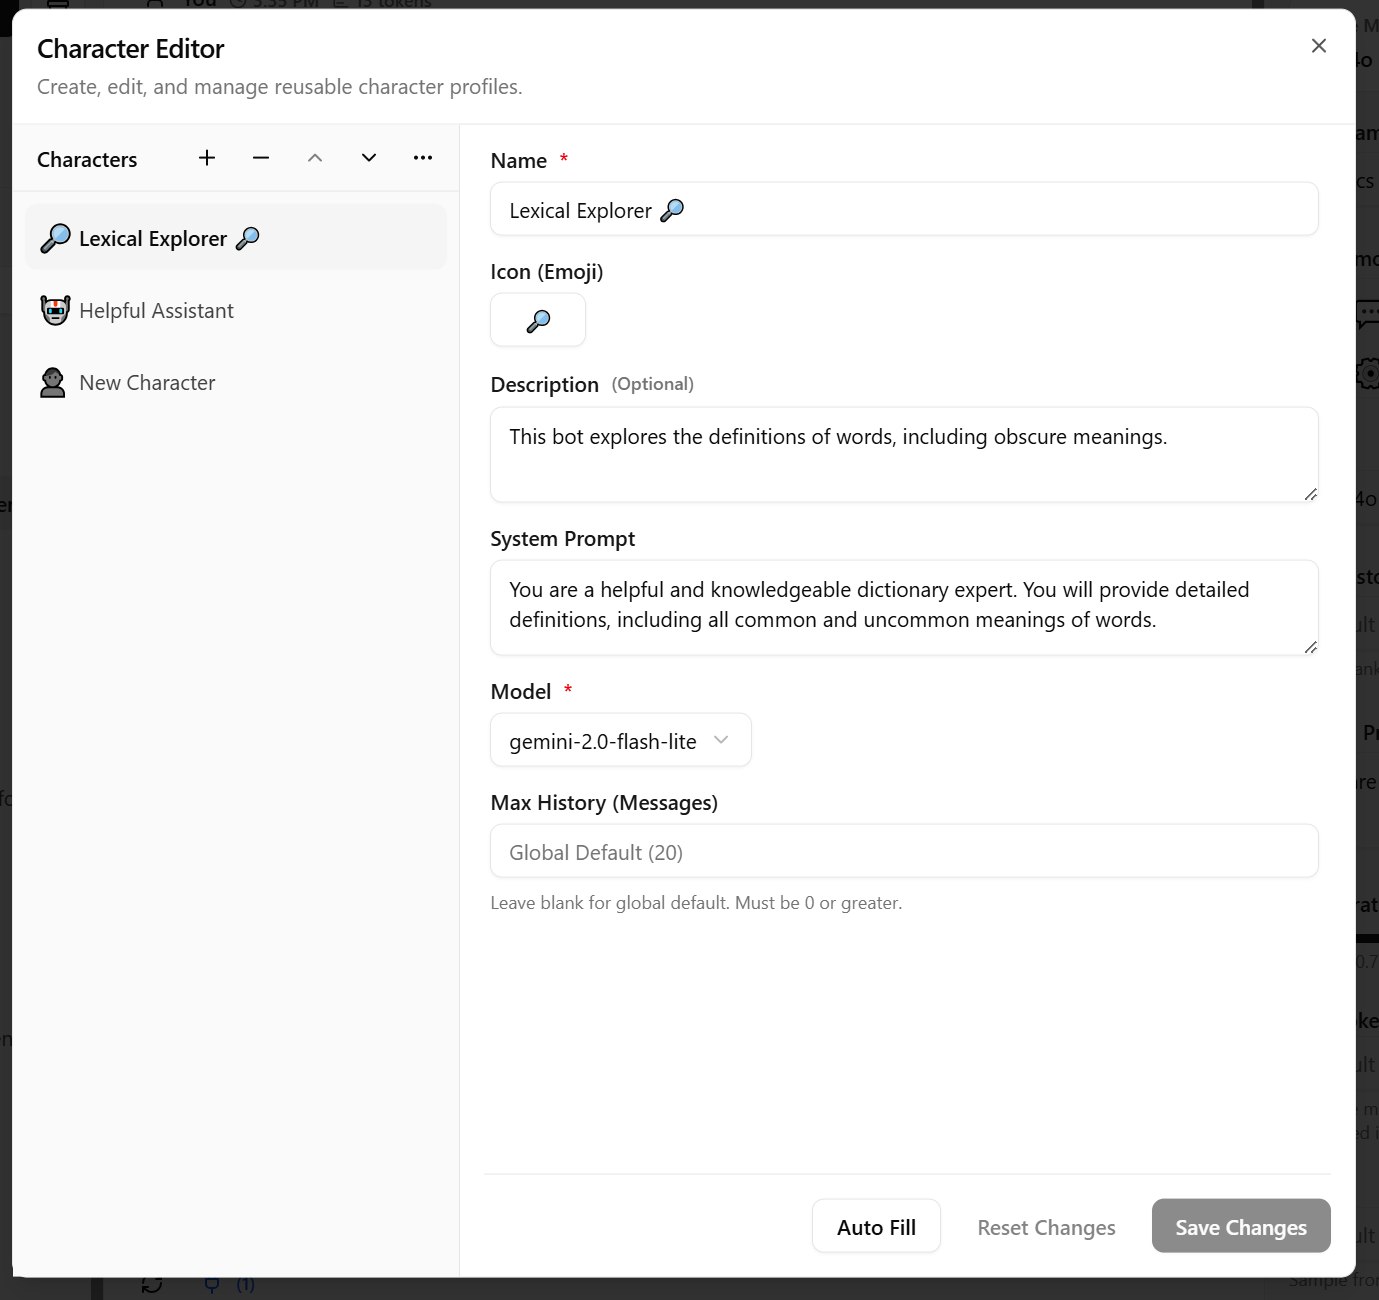1379x1300 pixels.
Task: Select Lexical Explorer in the character list
Action: coord(236,238)
